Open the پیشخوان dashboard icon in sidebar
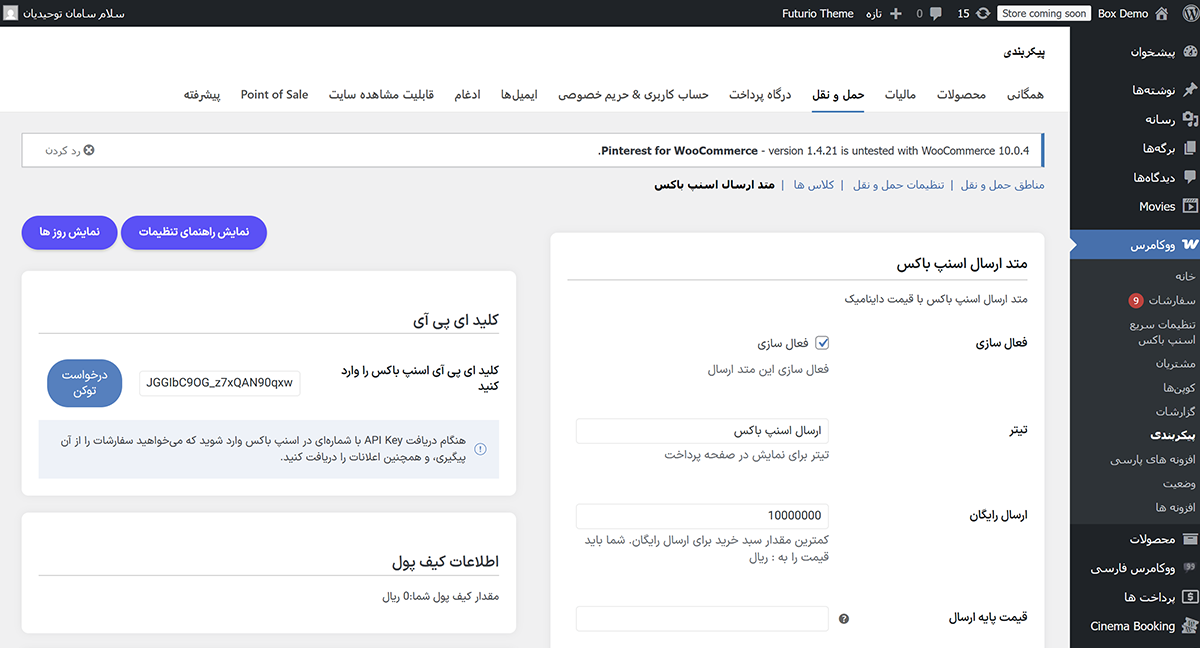Image resolution: width=1200 pixels, height=648 pixels. (1189, 52)
